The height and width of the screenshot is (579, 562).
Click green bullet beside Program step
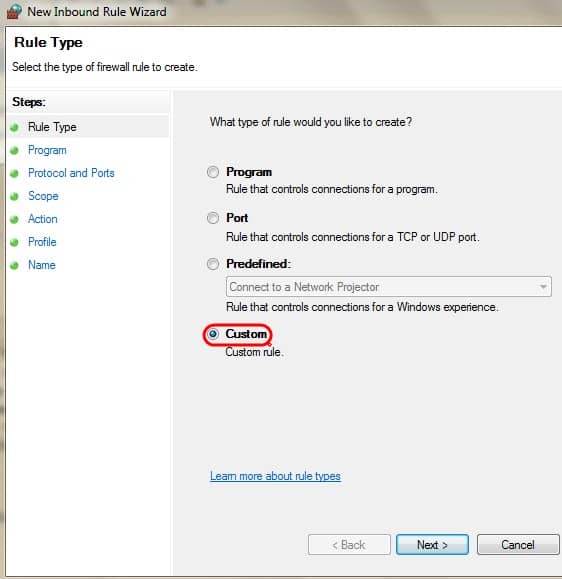[x=14, y=151]
